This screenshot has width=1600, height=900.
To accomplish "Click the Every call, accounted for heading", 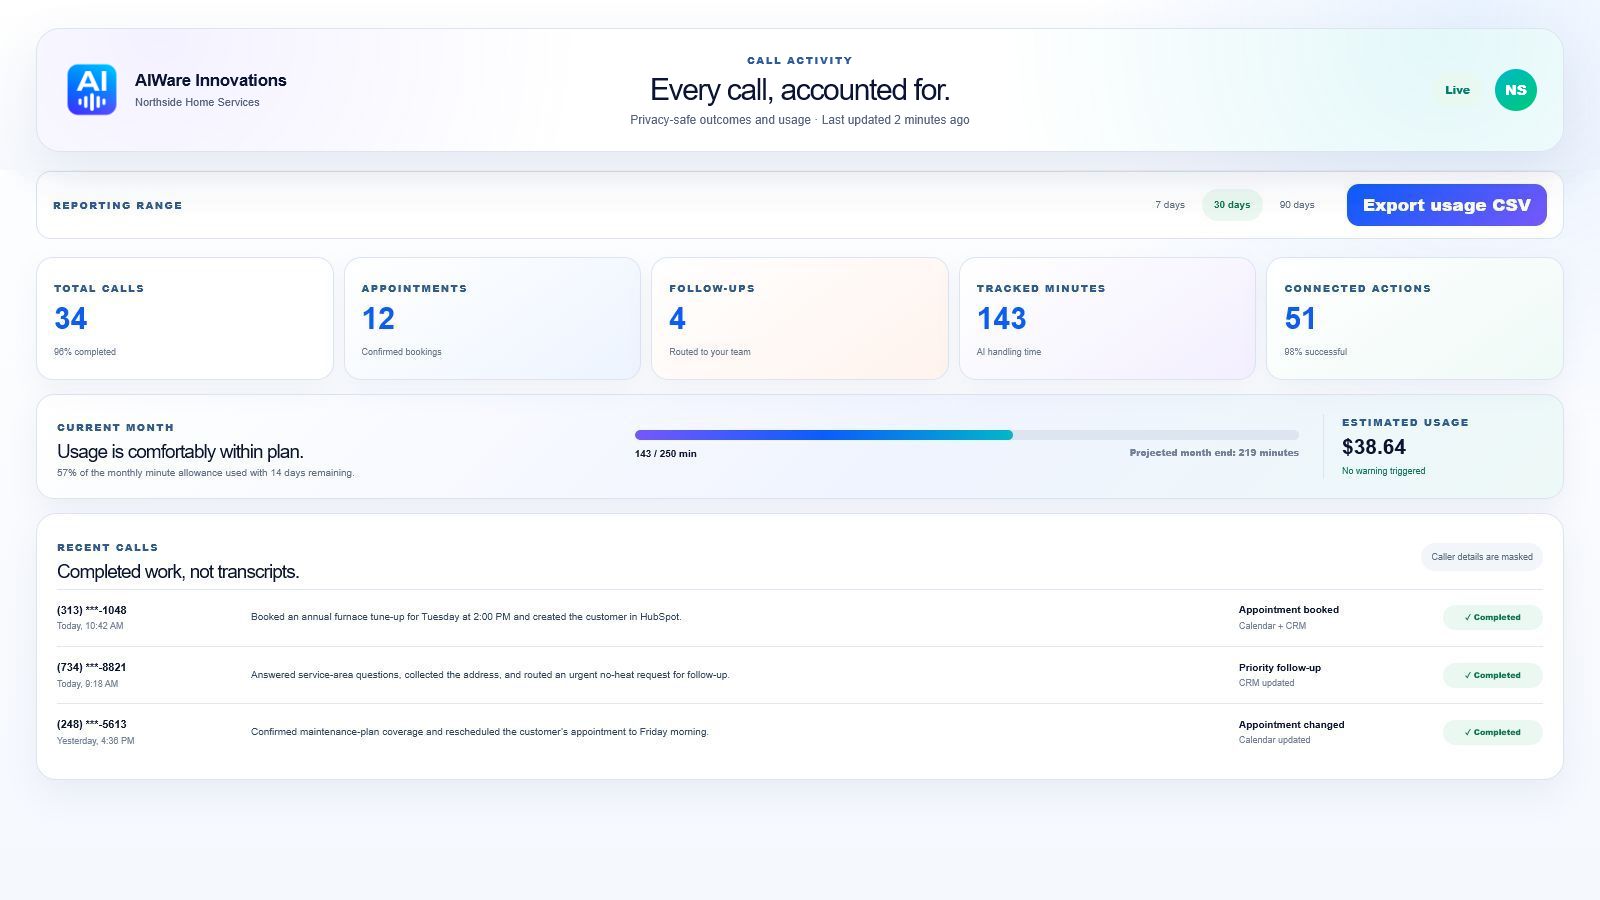I will tap(799, 90).
